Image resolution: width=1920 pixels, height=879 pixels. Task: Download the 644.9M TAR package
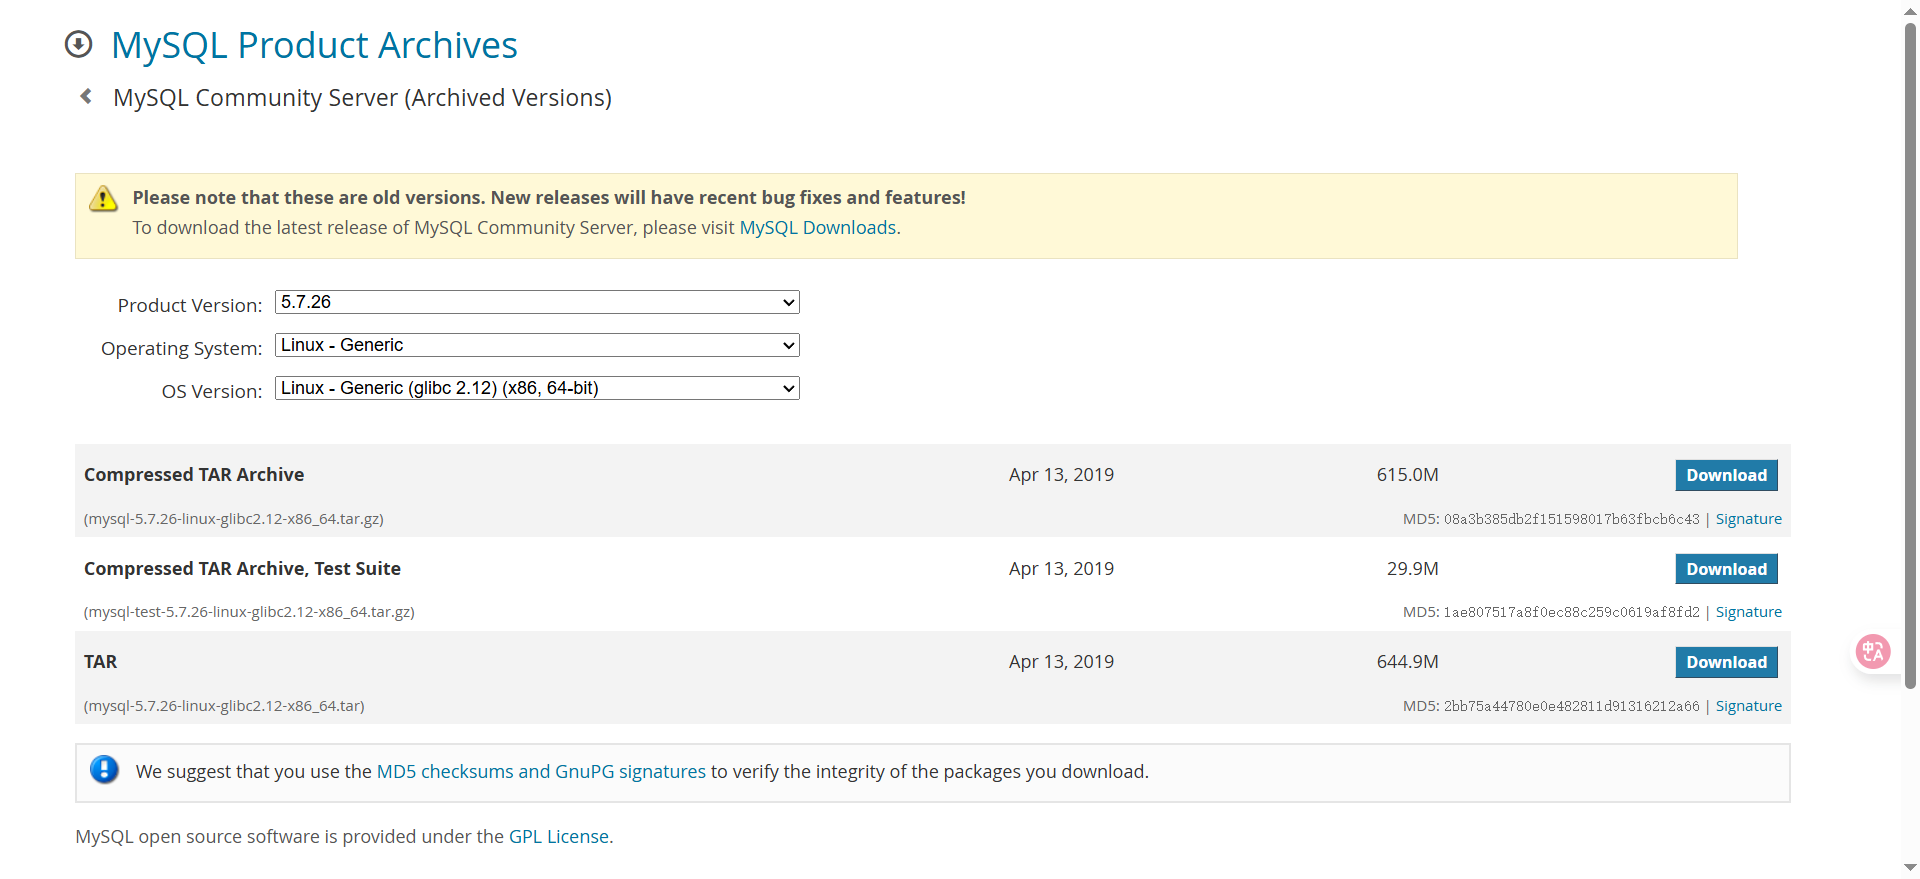point(1726,662)
